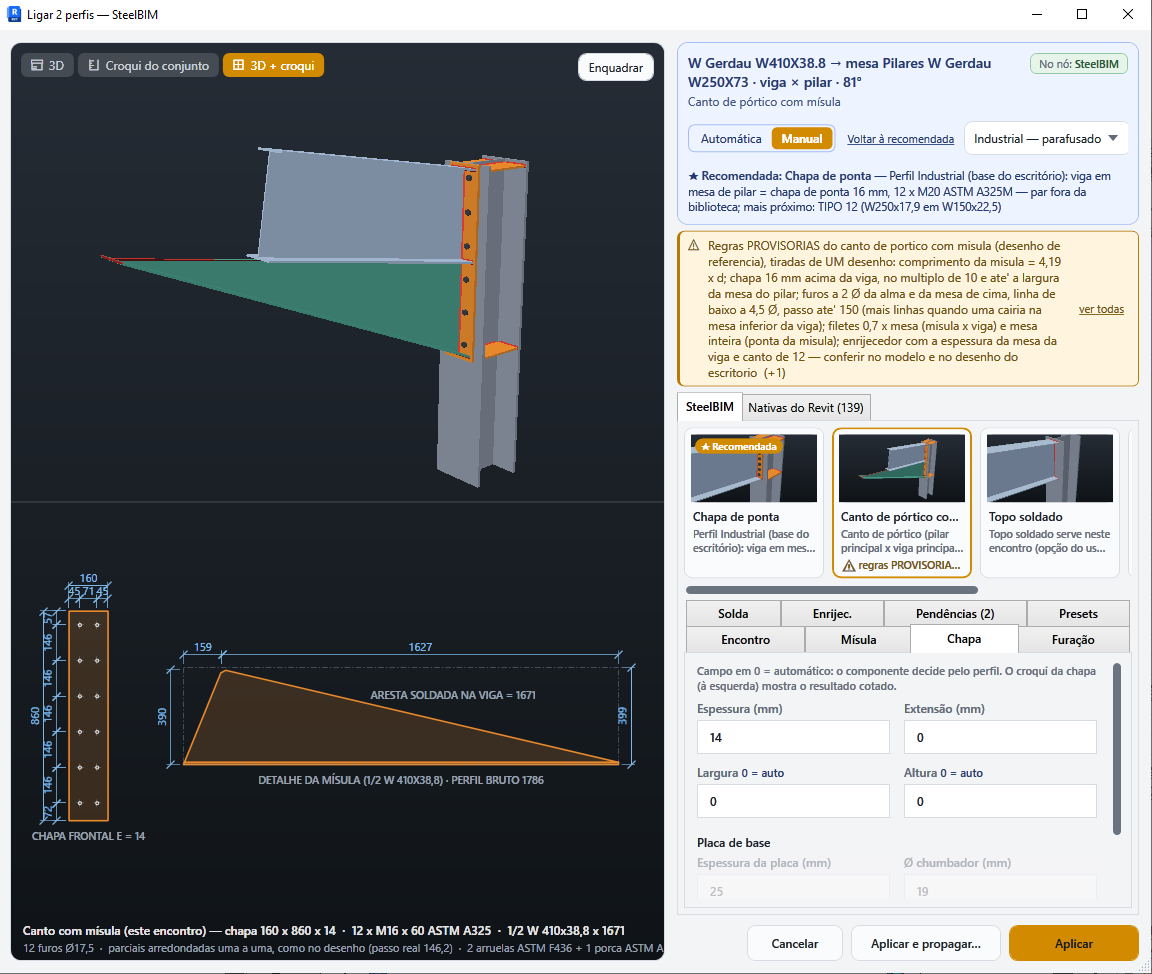Screen dimensions: 1152x974
Task: Click the horizontal scrollbar under connection cards
Action: pos(831,590)
